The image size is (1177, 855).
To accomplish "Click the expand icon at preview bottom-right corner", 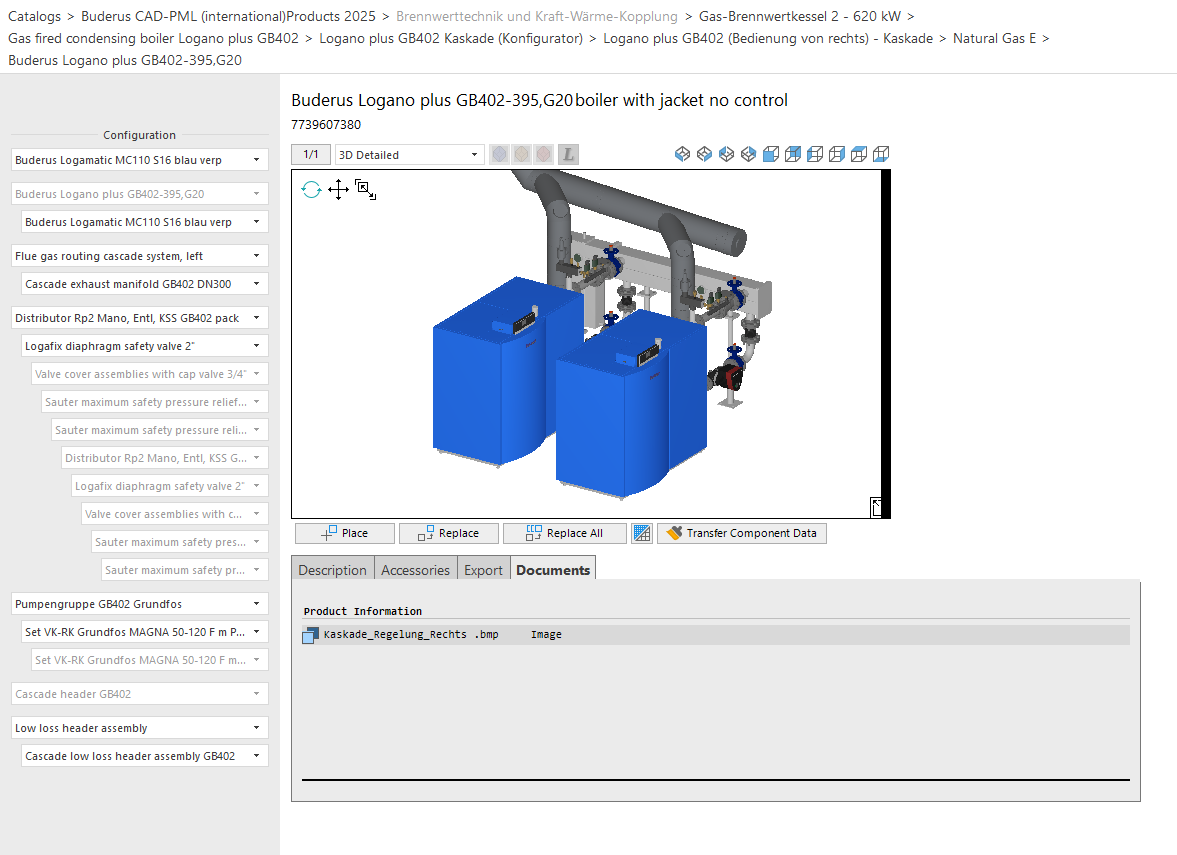I will click(x=875, y=507).
